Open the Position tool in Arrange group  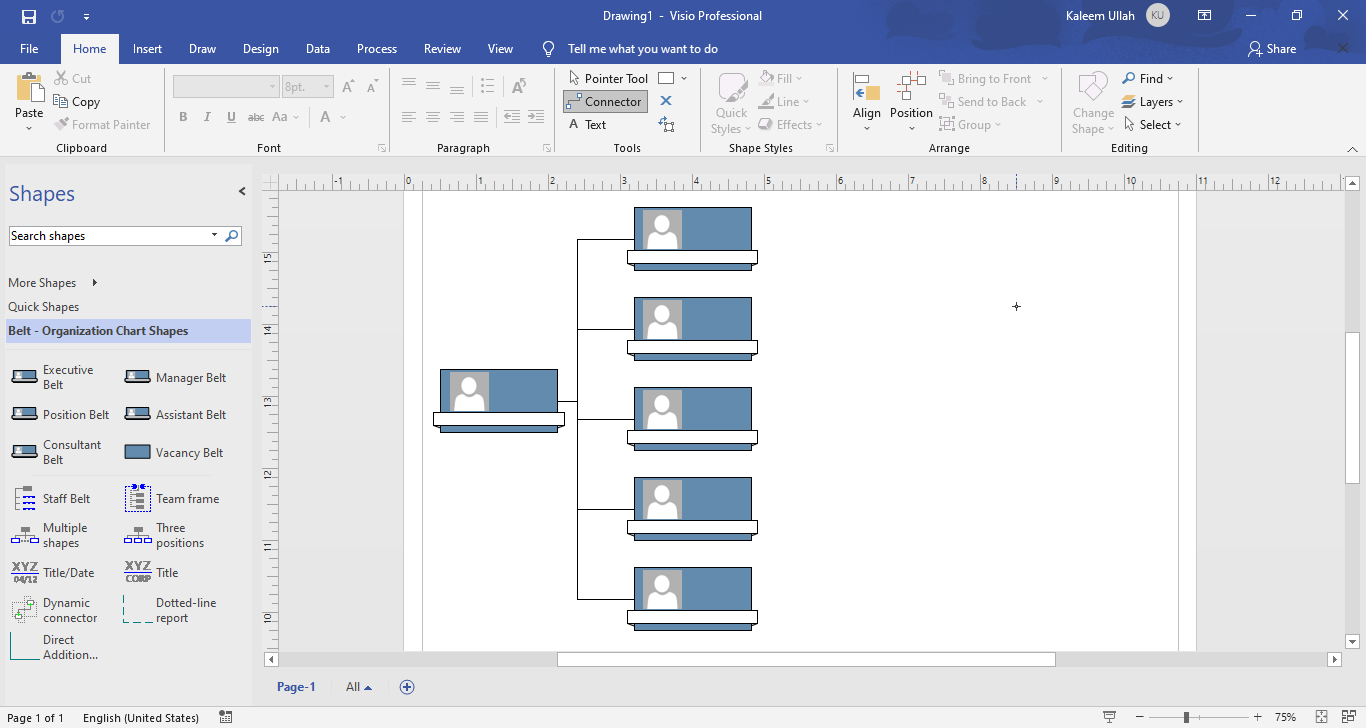coord(911,100)
